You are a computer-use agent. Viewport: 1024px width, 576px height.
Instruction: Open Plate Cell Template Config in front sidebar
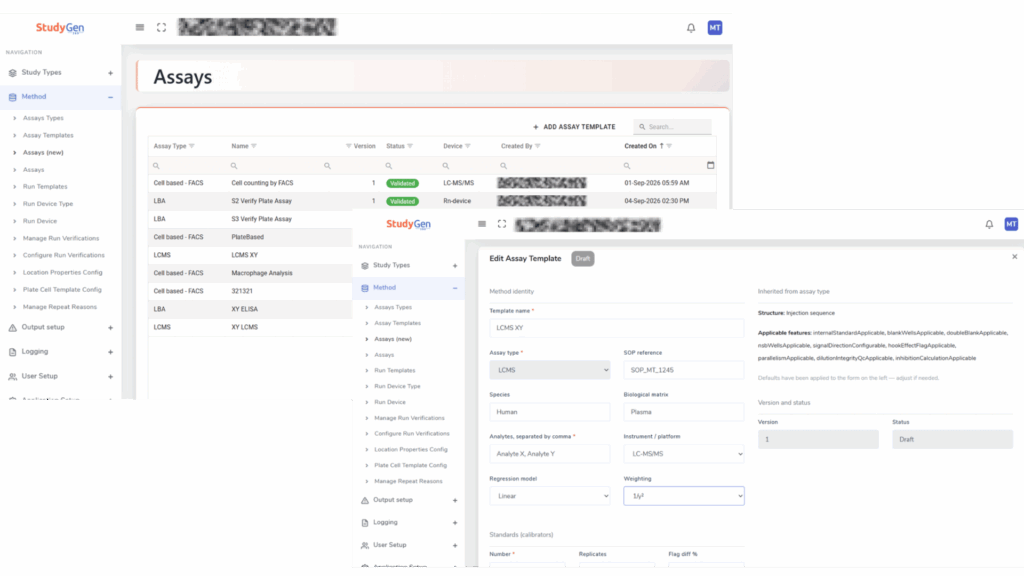click(x=410, y=466)
